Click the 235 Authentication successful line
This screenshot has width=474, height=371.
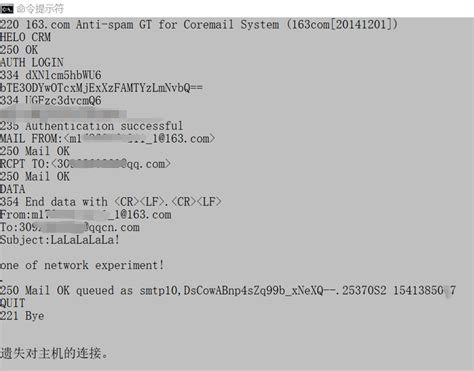91,126
